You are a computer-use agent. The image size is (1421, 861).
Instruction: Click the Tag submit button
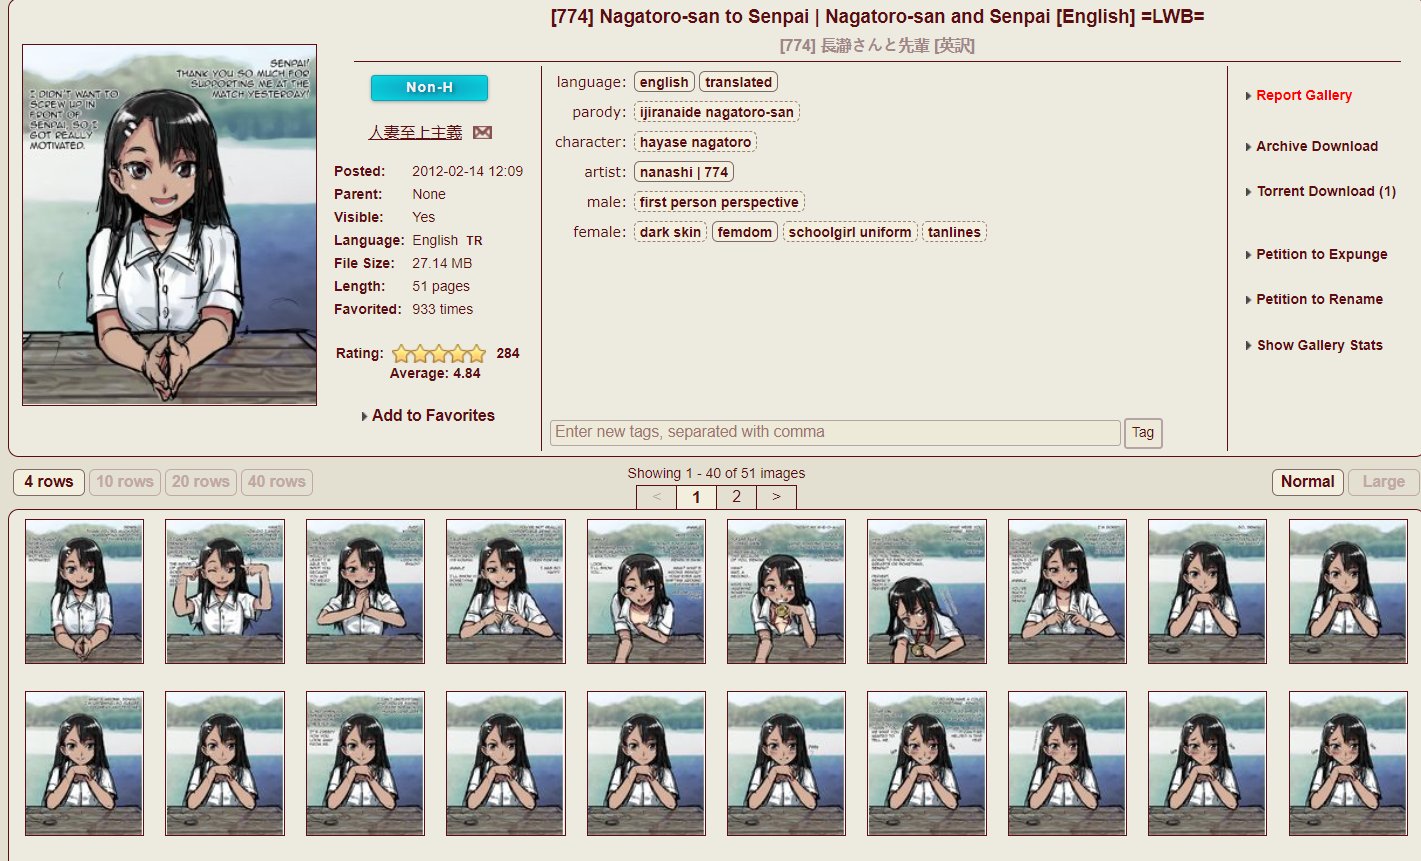pos(1143,433)
